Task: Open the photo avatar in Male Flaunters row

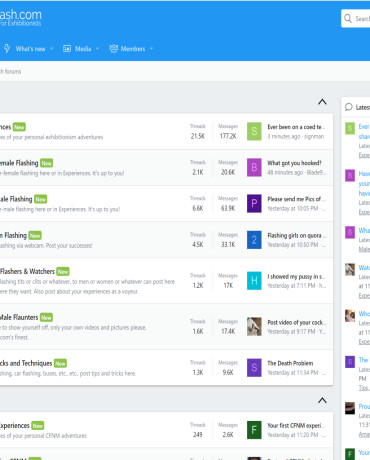Action: (x=254, y=327)
